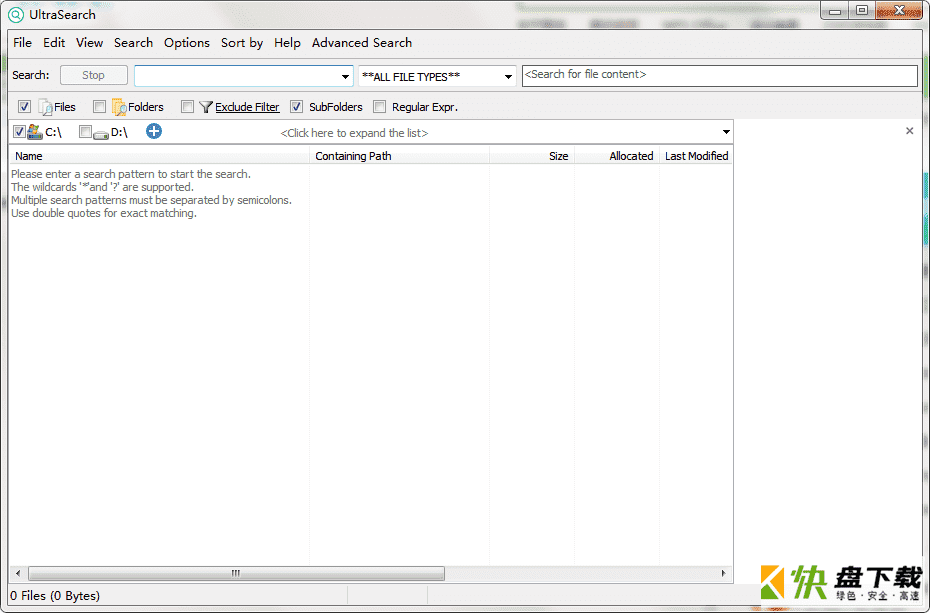Click the 'Multiple search patterns must be separated' hint
Screen dimensions: 930x613
(x=151, y=200)
